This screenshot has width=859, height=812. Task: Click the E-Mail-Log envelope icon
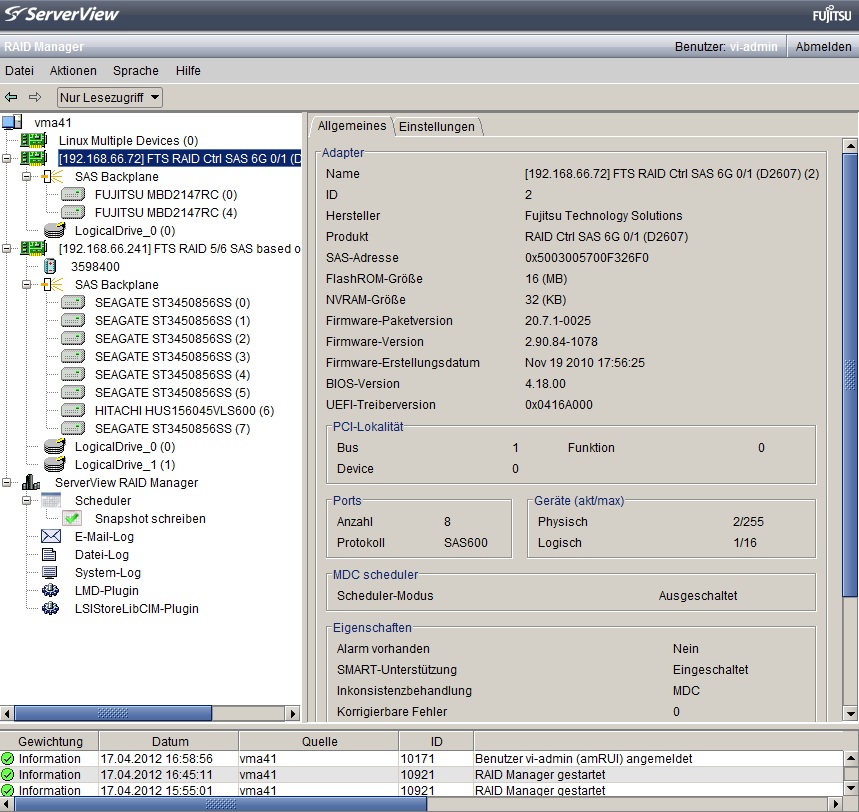coord(51,537)
